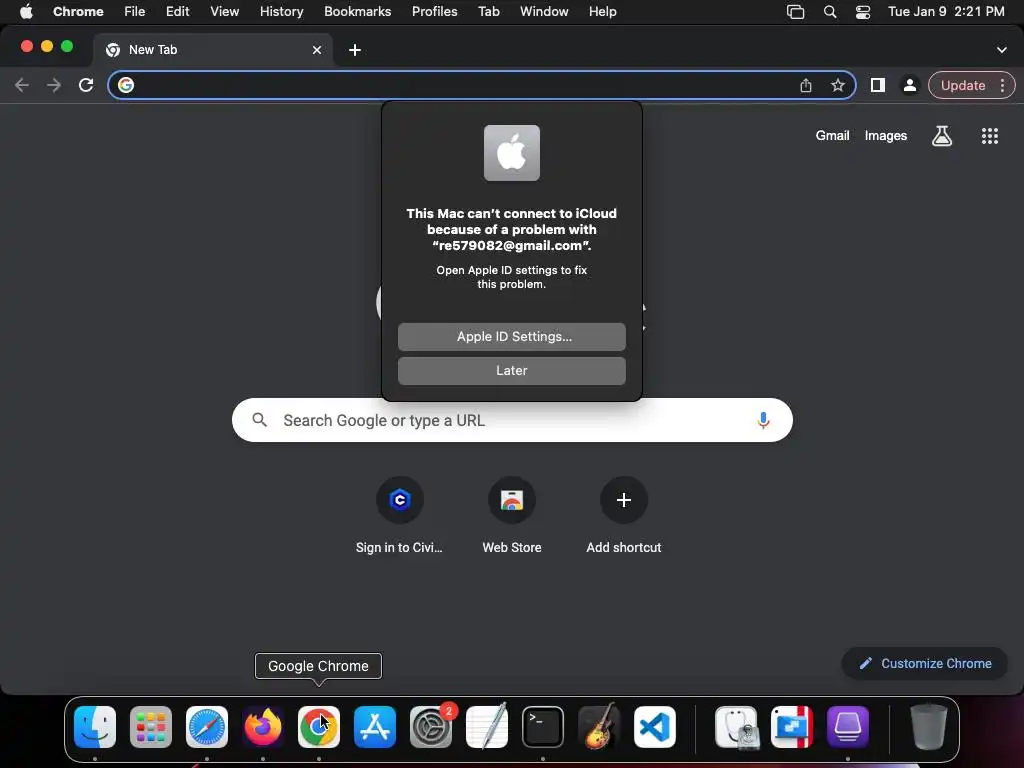Open the Bookmarks menu
The image size is (1024, 768).
click(357, 12)
